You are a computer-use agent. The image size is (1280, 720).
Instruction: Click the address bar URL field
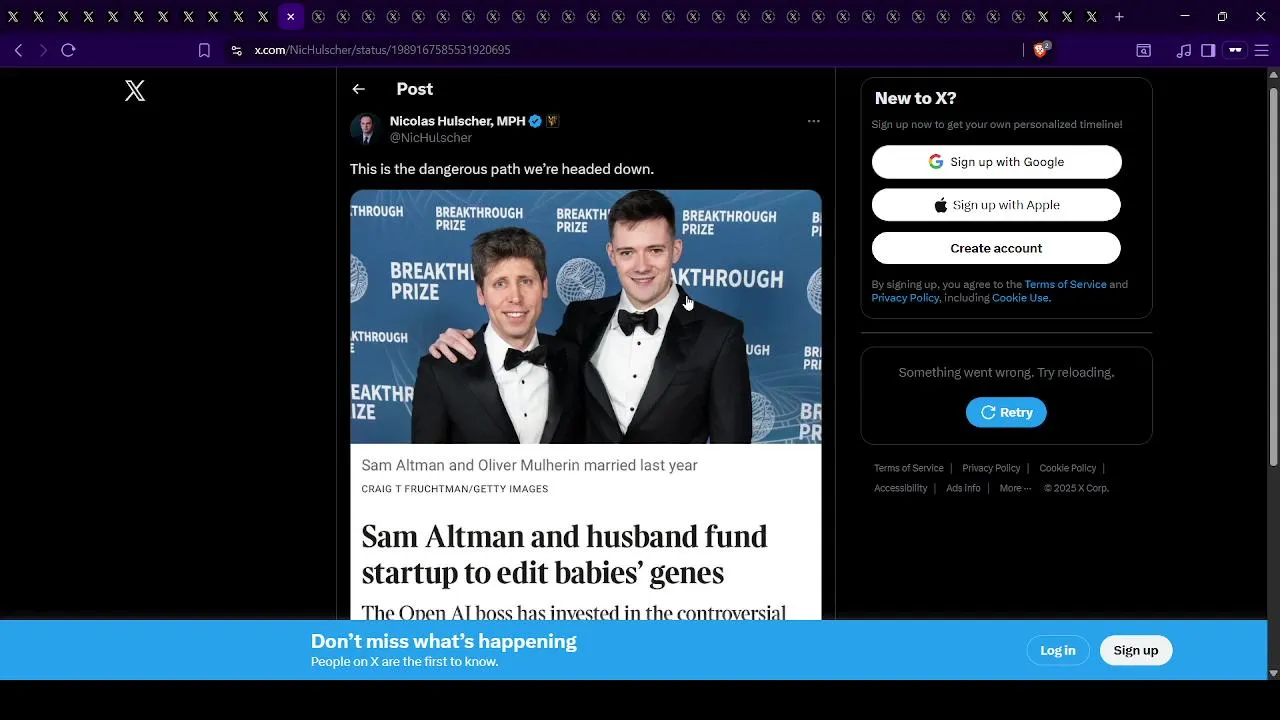(x=630, y=50)
